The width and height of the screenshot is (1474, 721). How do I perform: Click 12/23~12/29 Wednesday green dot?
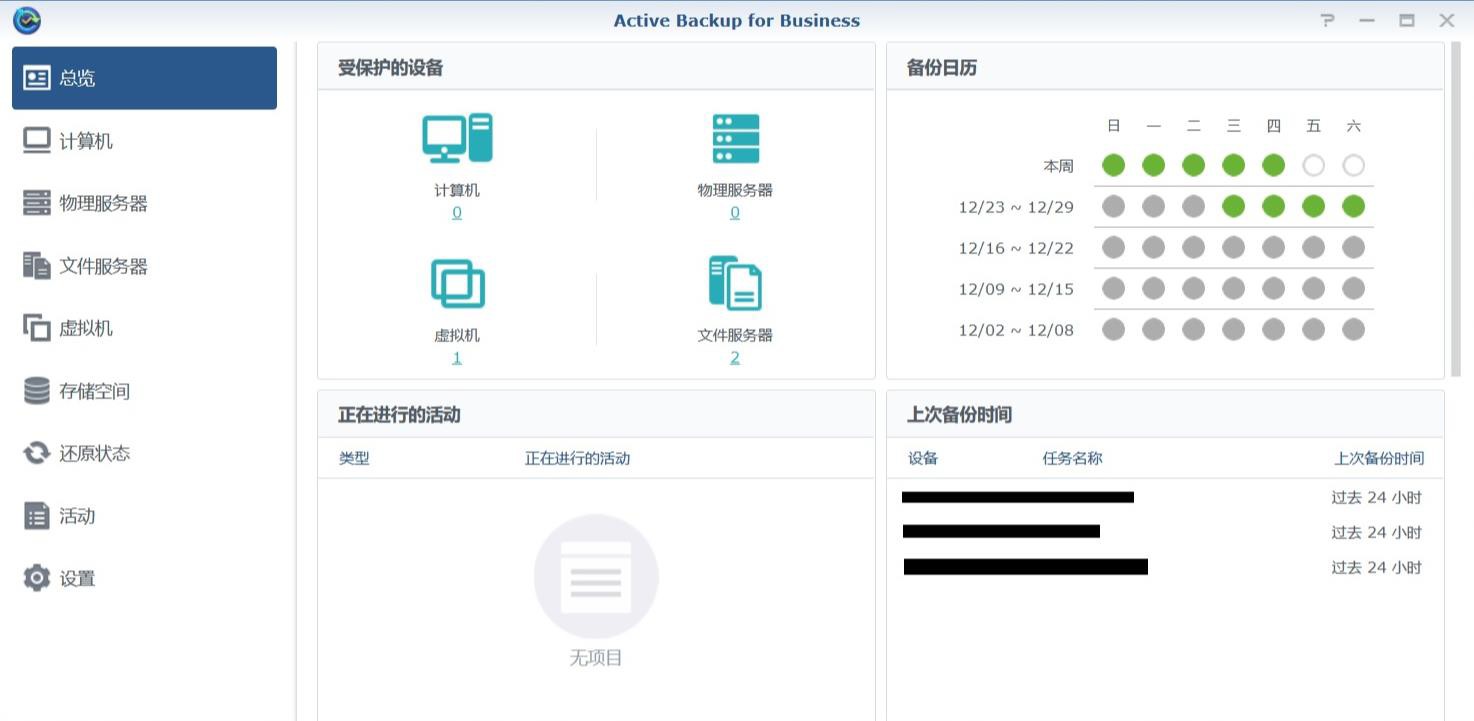click(x=1233, y=206)
